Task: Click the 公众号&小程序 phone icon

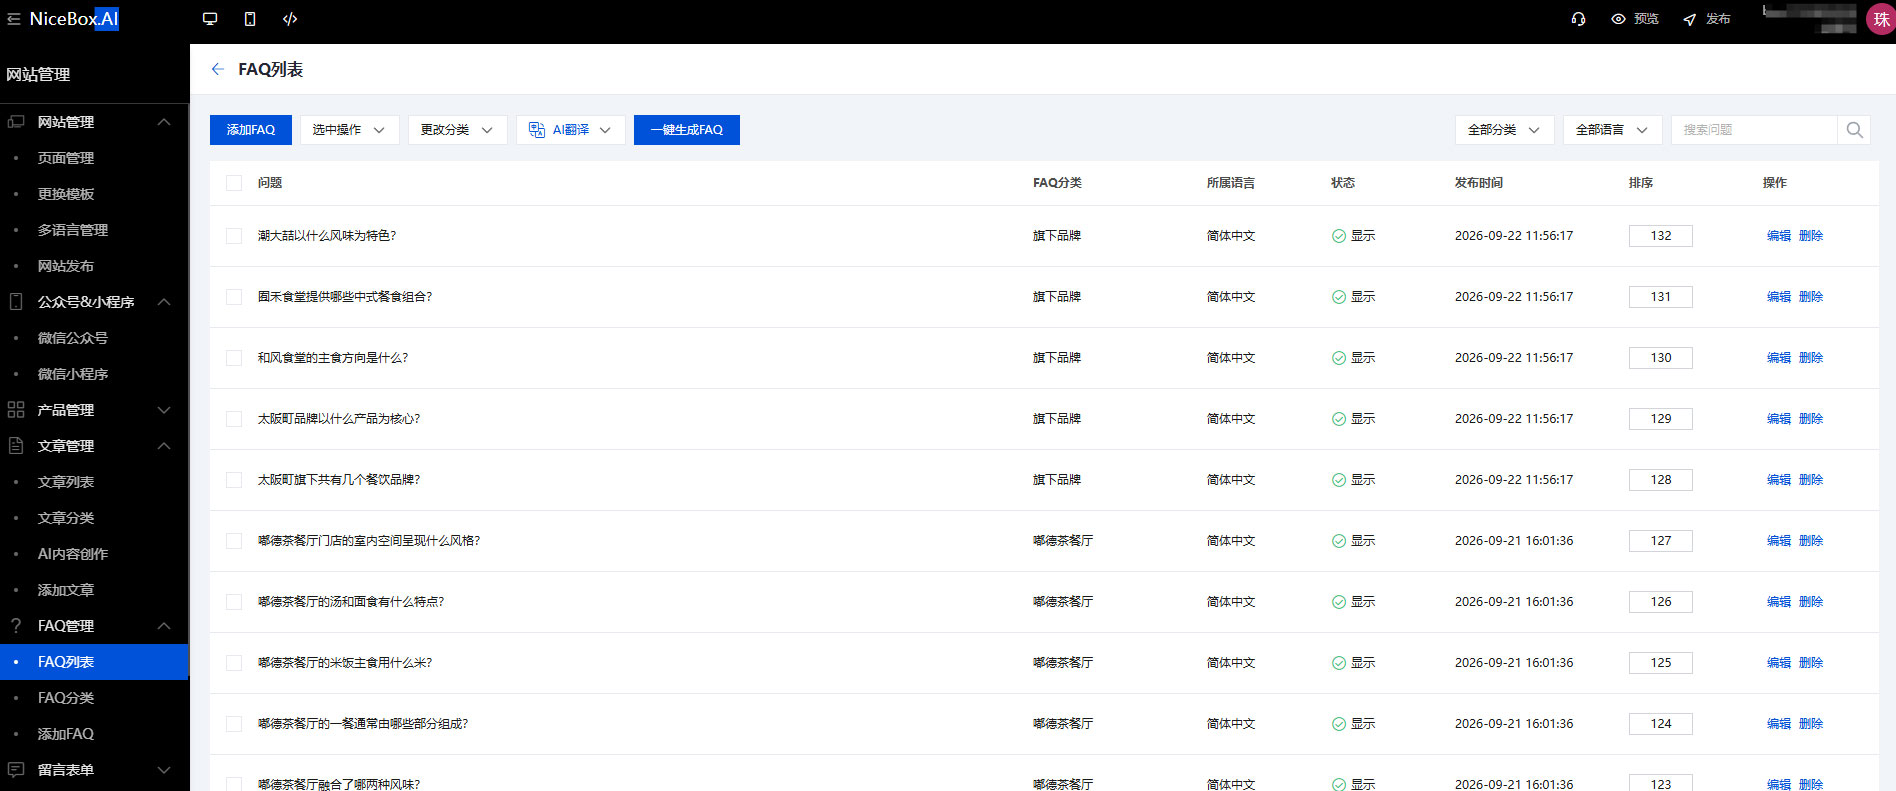Action: tap(16, 302)
